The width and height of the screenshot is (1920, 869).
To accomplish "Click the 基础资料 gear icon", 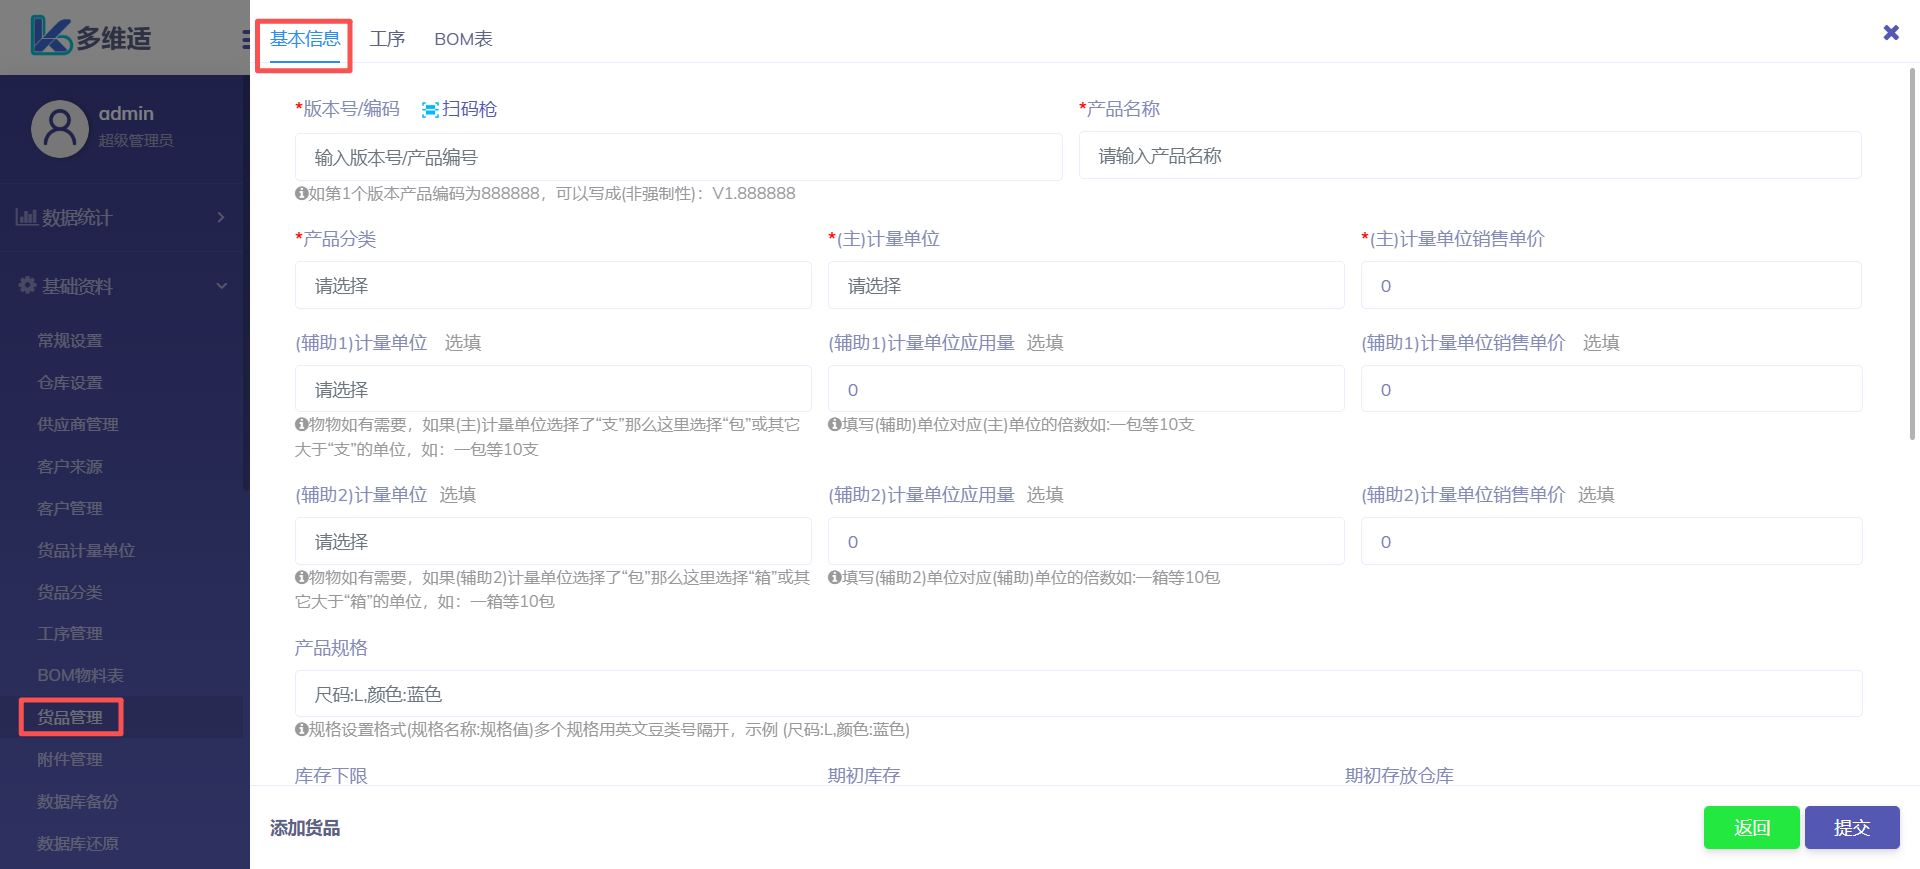I will [27, 286].
